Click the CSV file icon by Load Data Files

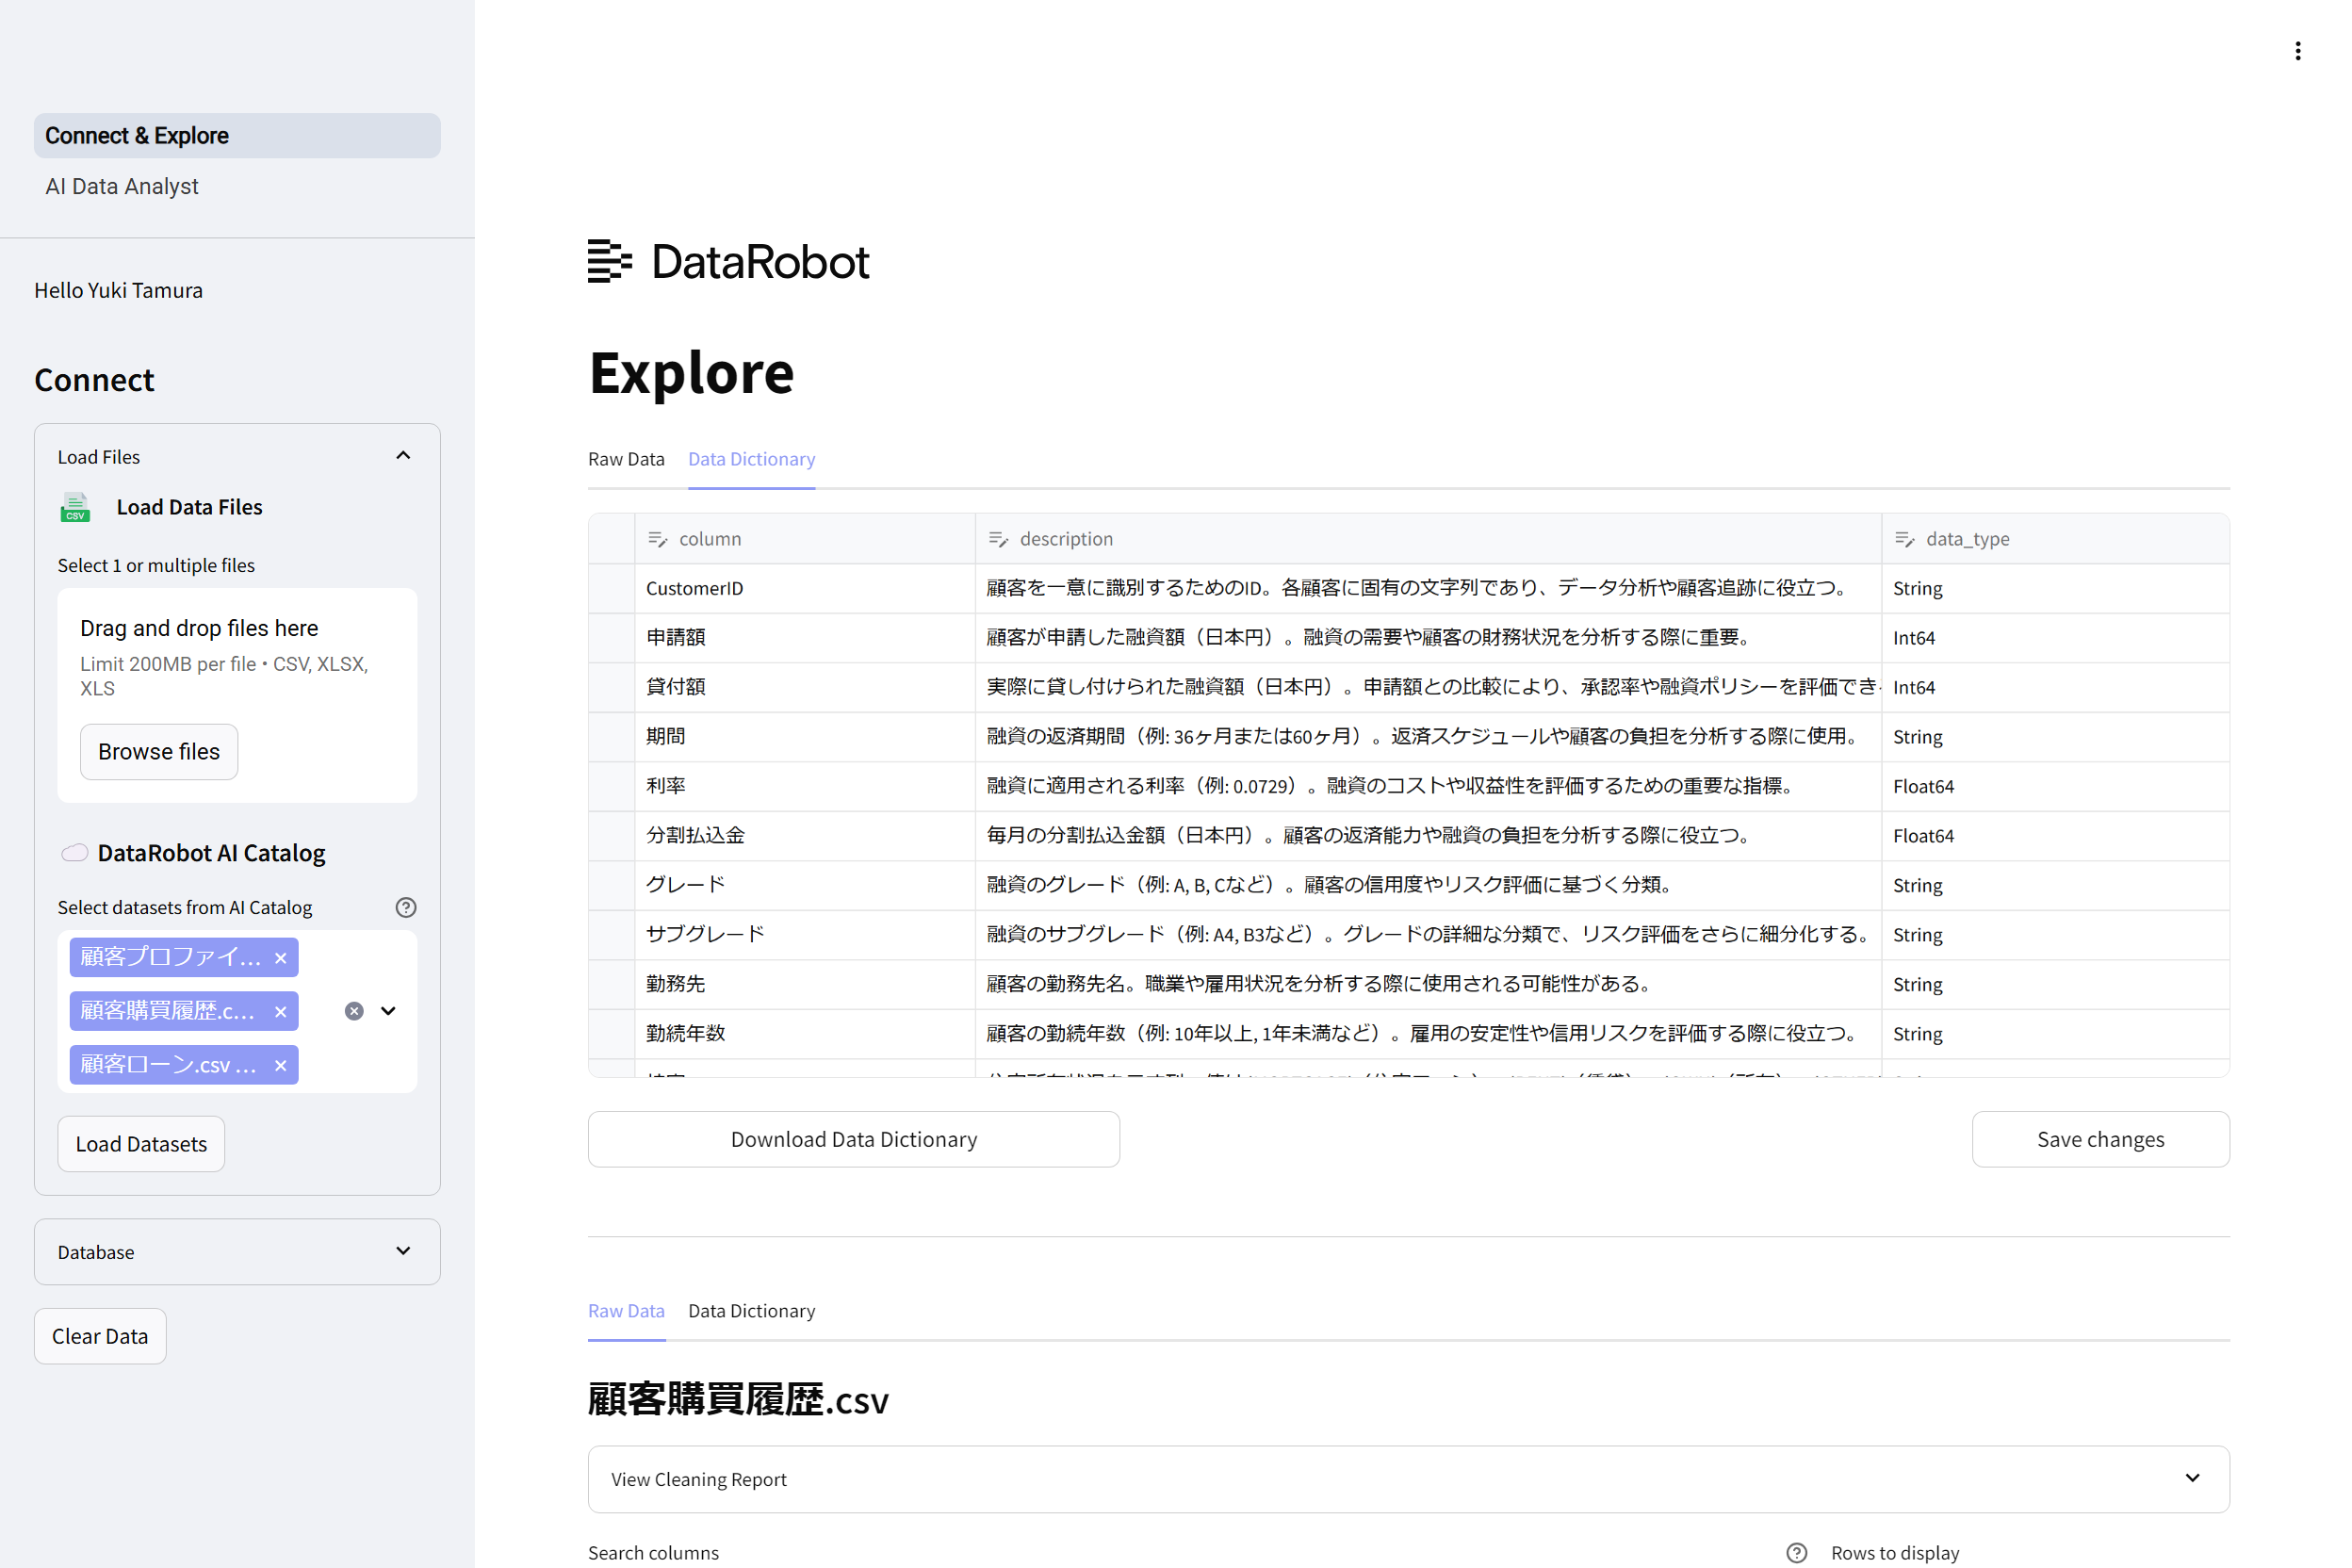(x=75, y=507)
